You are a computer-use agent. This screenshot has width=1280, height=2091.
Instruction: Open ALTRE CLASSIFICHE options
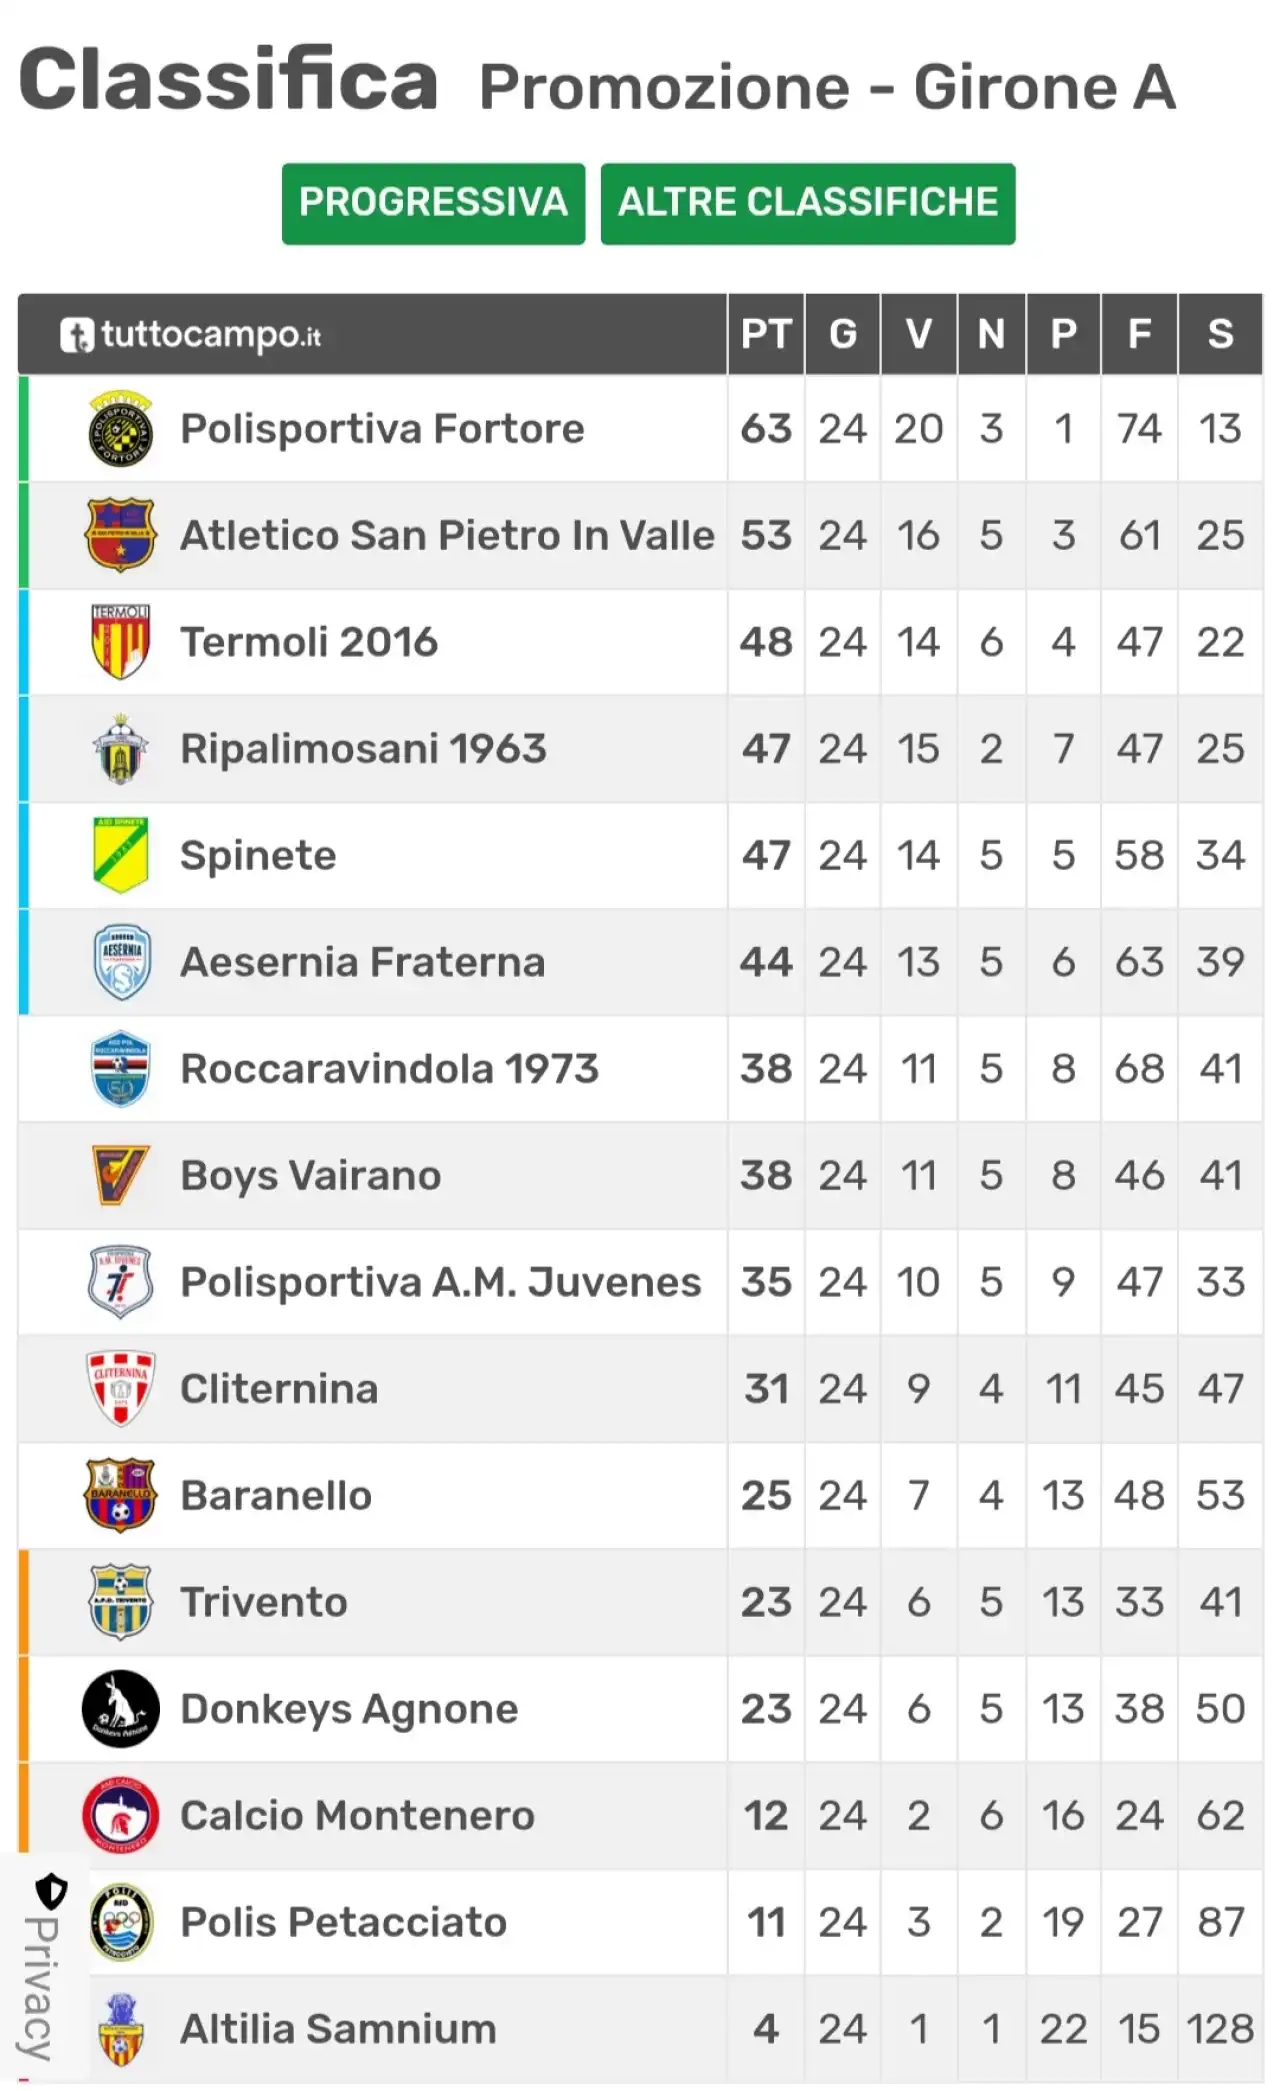pos(808,203)
